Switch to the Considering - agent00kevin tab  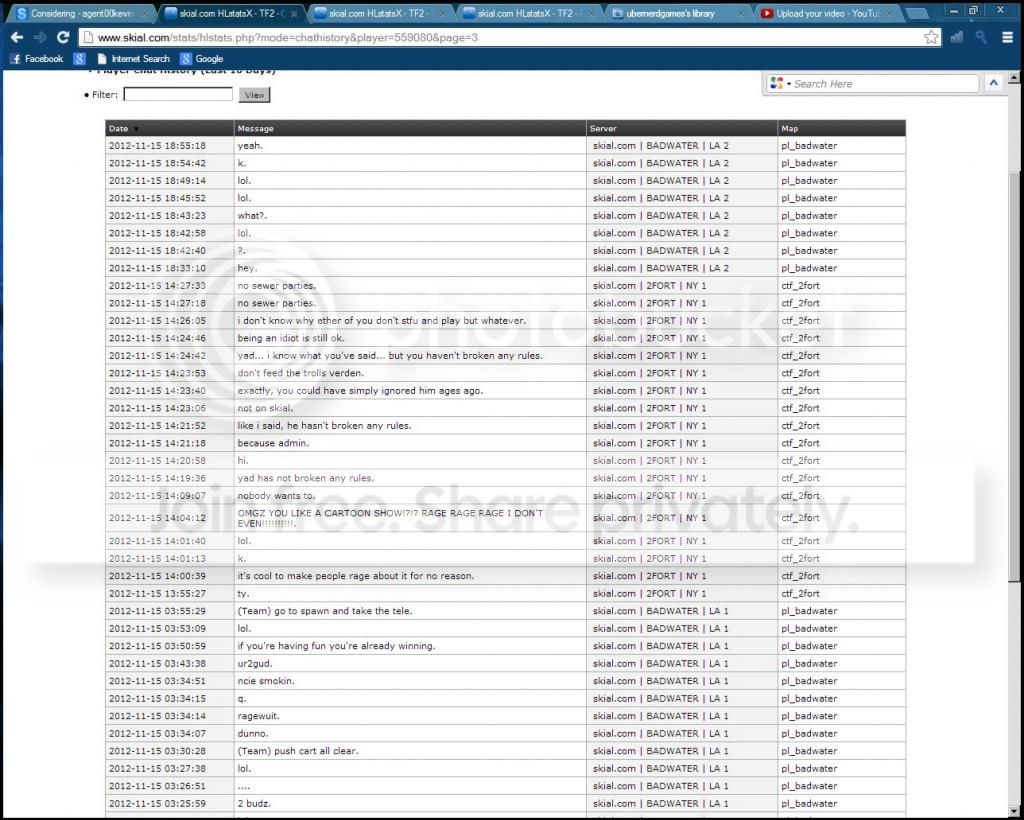click(81, 13)
